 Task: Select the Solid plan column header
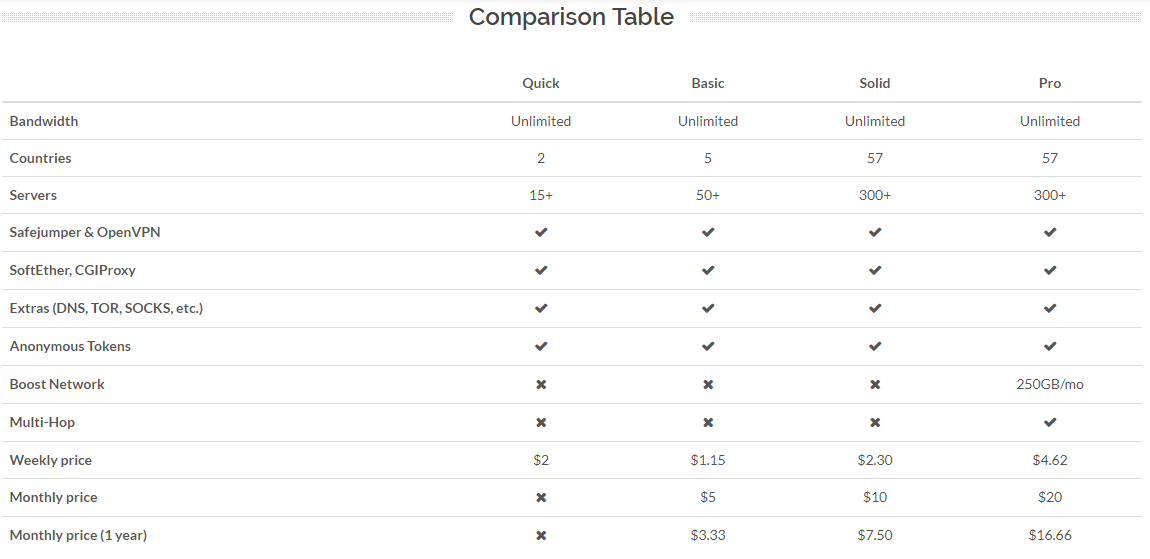click(874, 83)
